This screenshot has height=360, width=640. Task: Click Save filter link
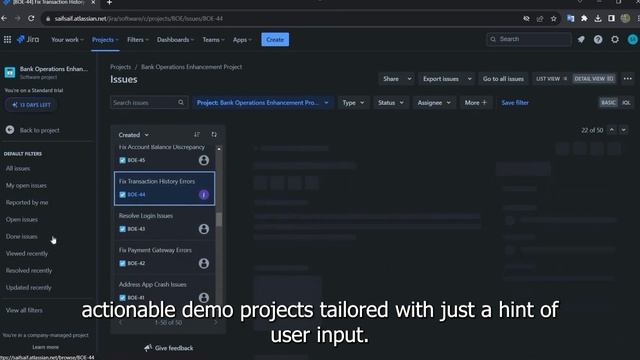pos(515,102)
